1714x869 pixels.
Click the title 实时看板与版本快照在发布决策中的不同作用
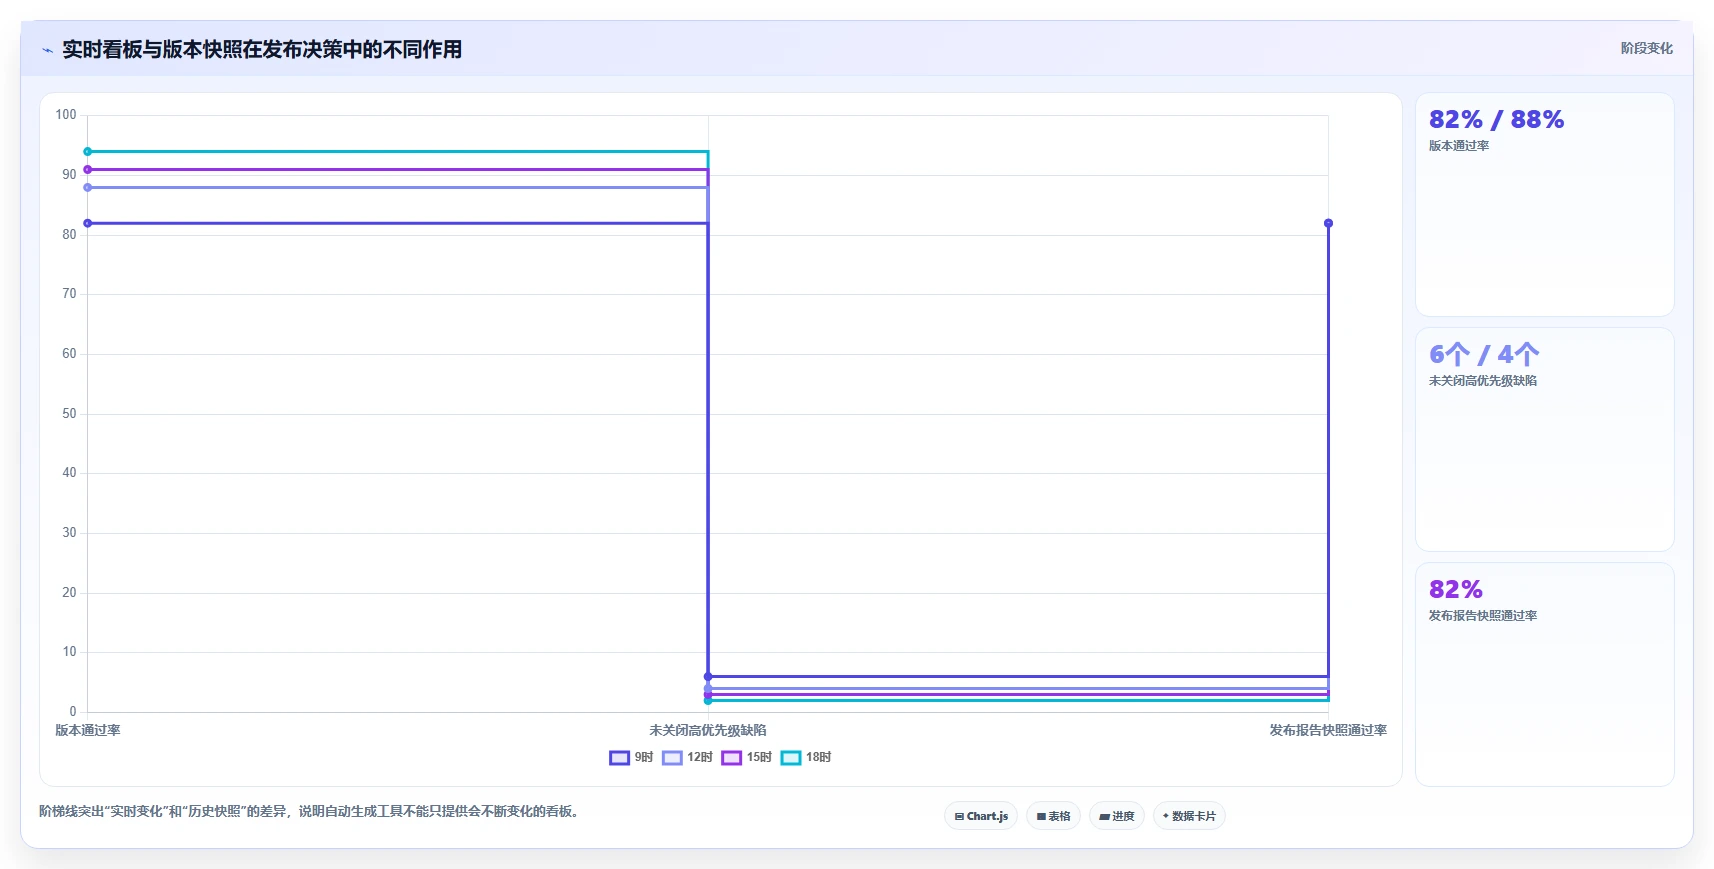point(262,50)
